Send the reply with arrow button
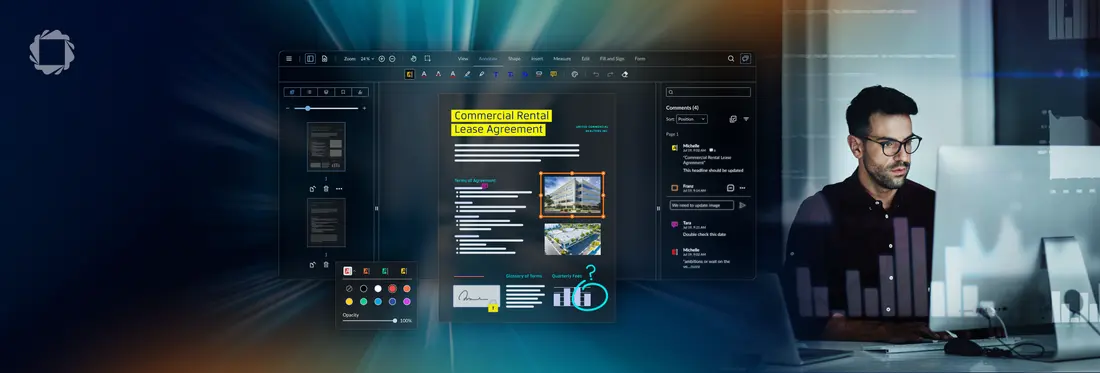 (x=742, y=205)
